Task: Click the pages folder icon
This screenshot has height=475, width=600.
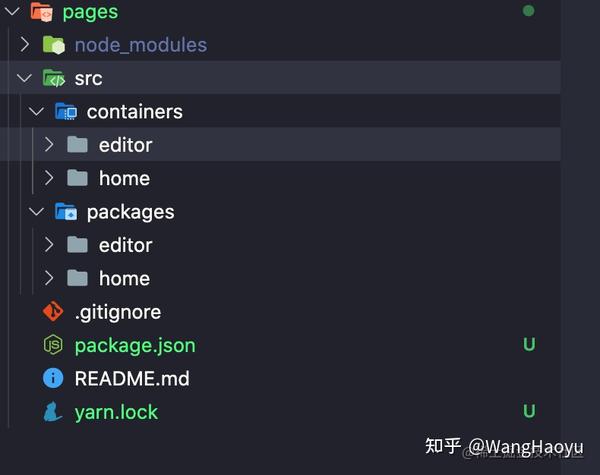Action: [x=41, y=11]
